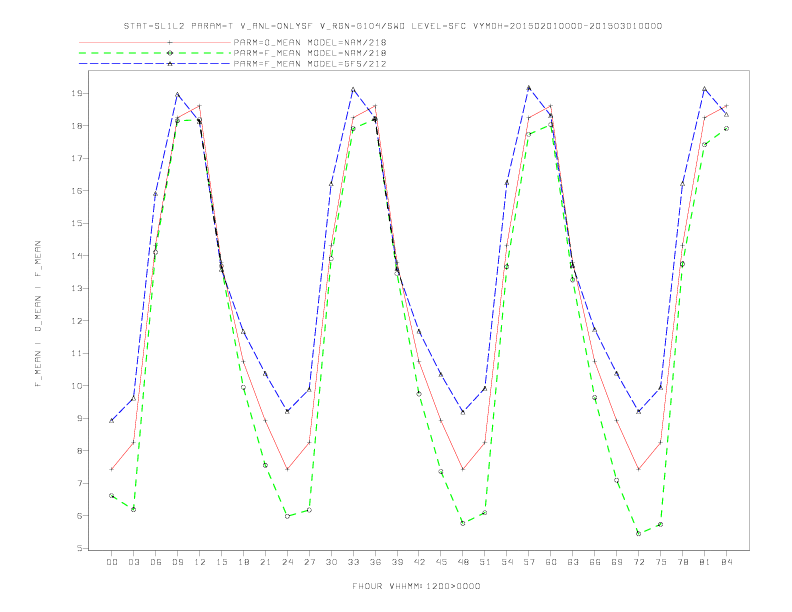Click y-axis value 5

[x=80, y=548]
